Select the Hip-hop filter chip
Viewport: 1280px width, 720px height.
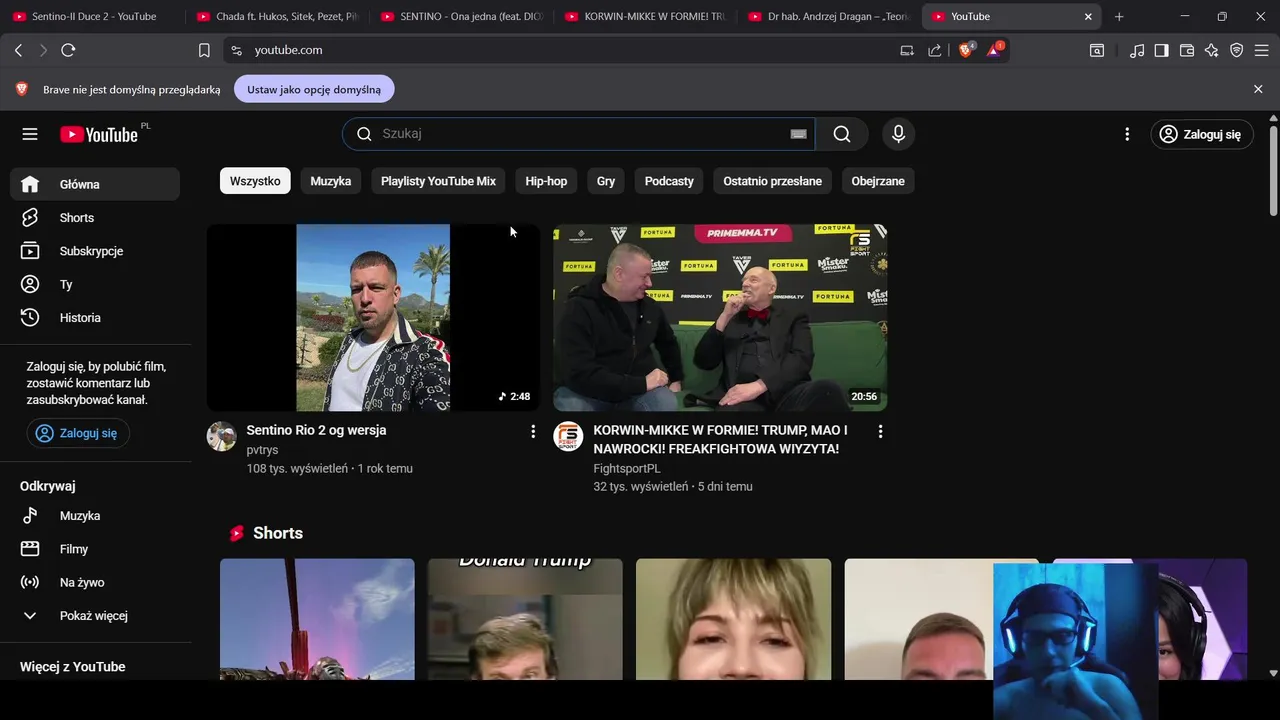click(546, 181)
